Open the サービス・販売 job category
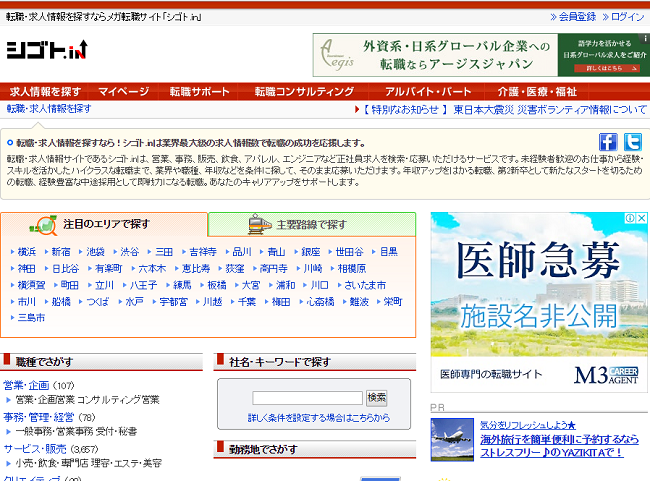The height and width of the screenshot is (481, 650). tap(35, 449)
